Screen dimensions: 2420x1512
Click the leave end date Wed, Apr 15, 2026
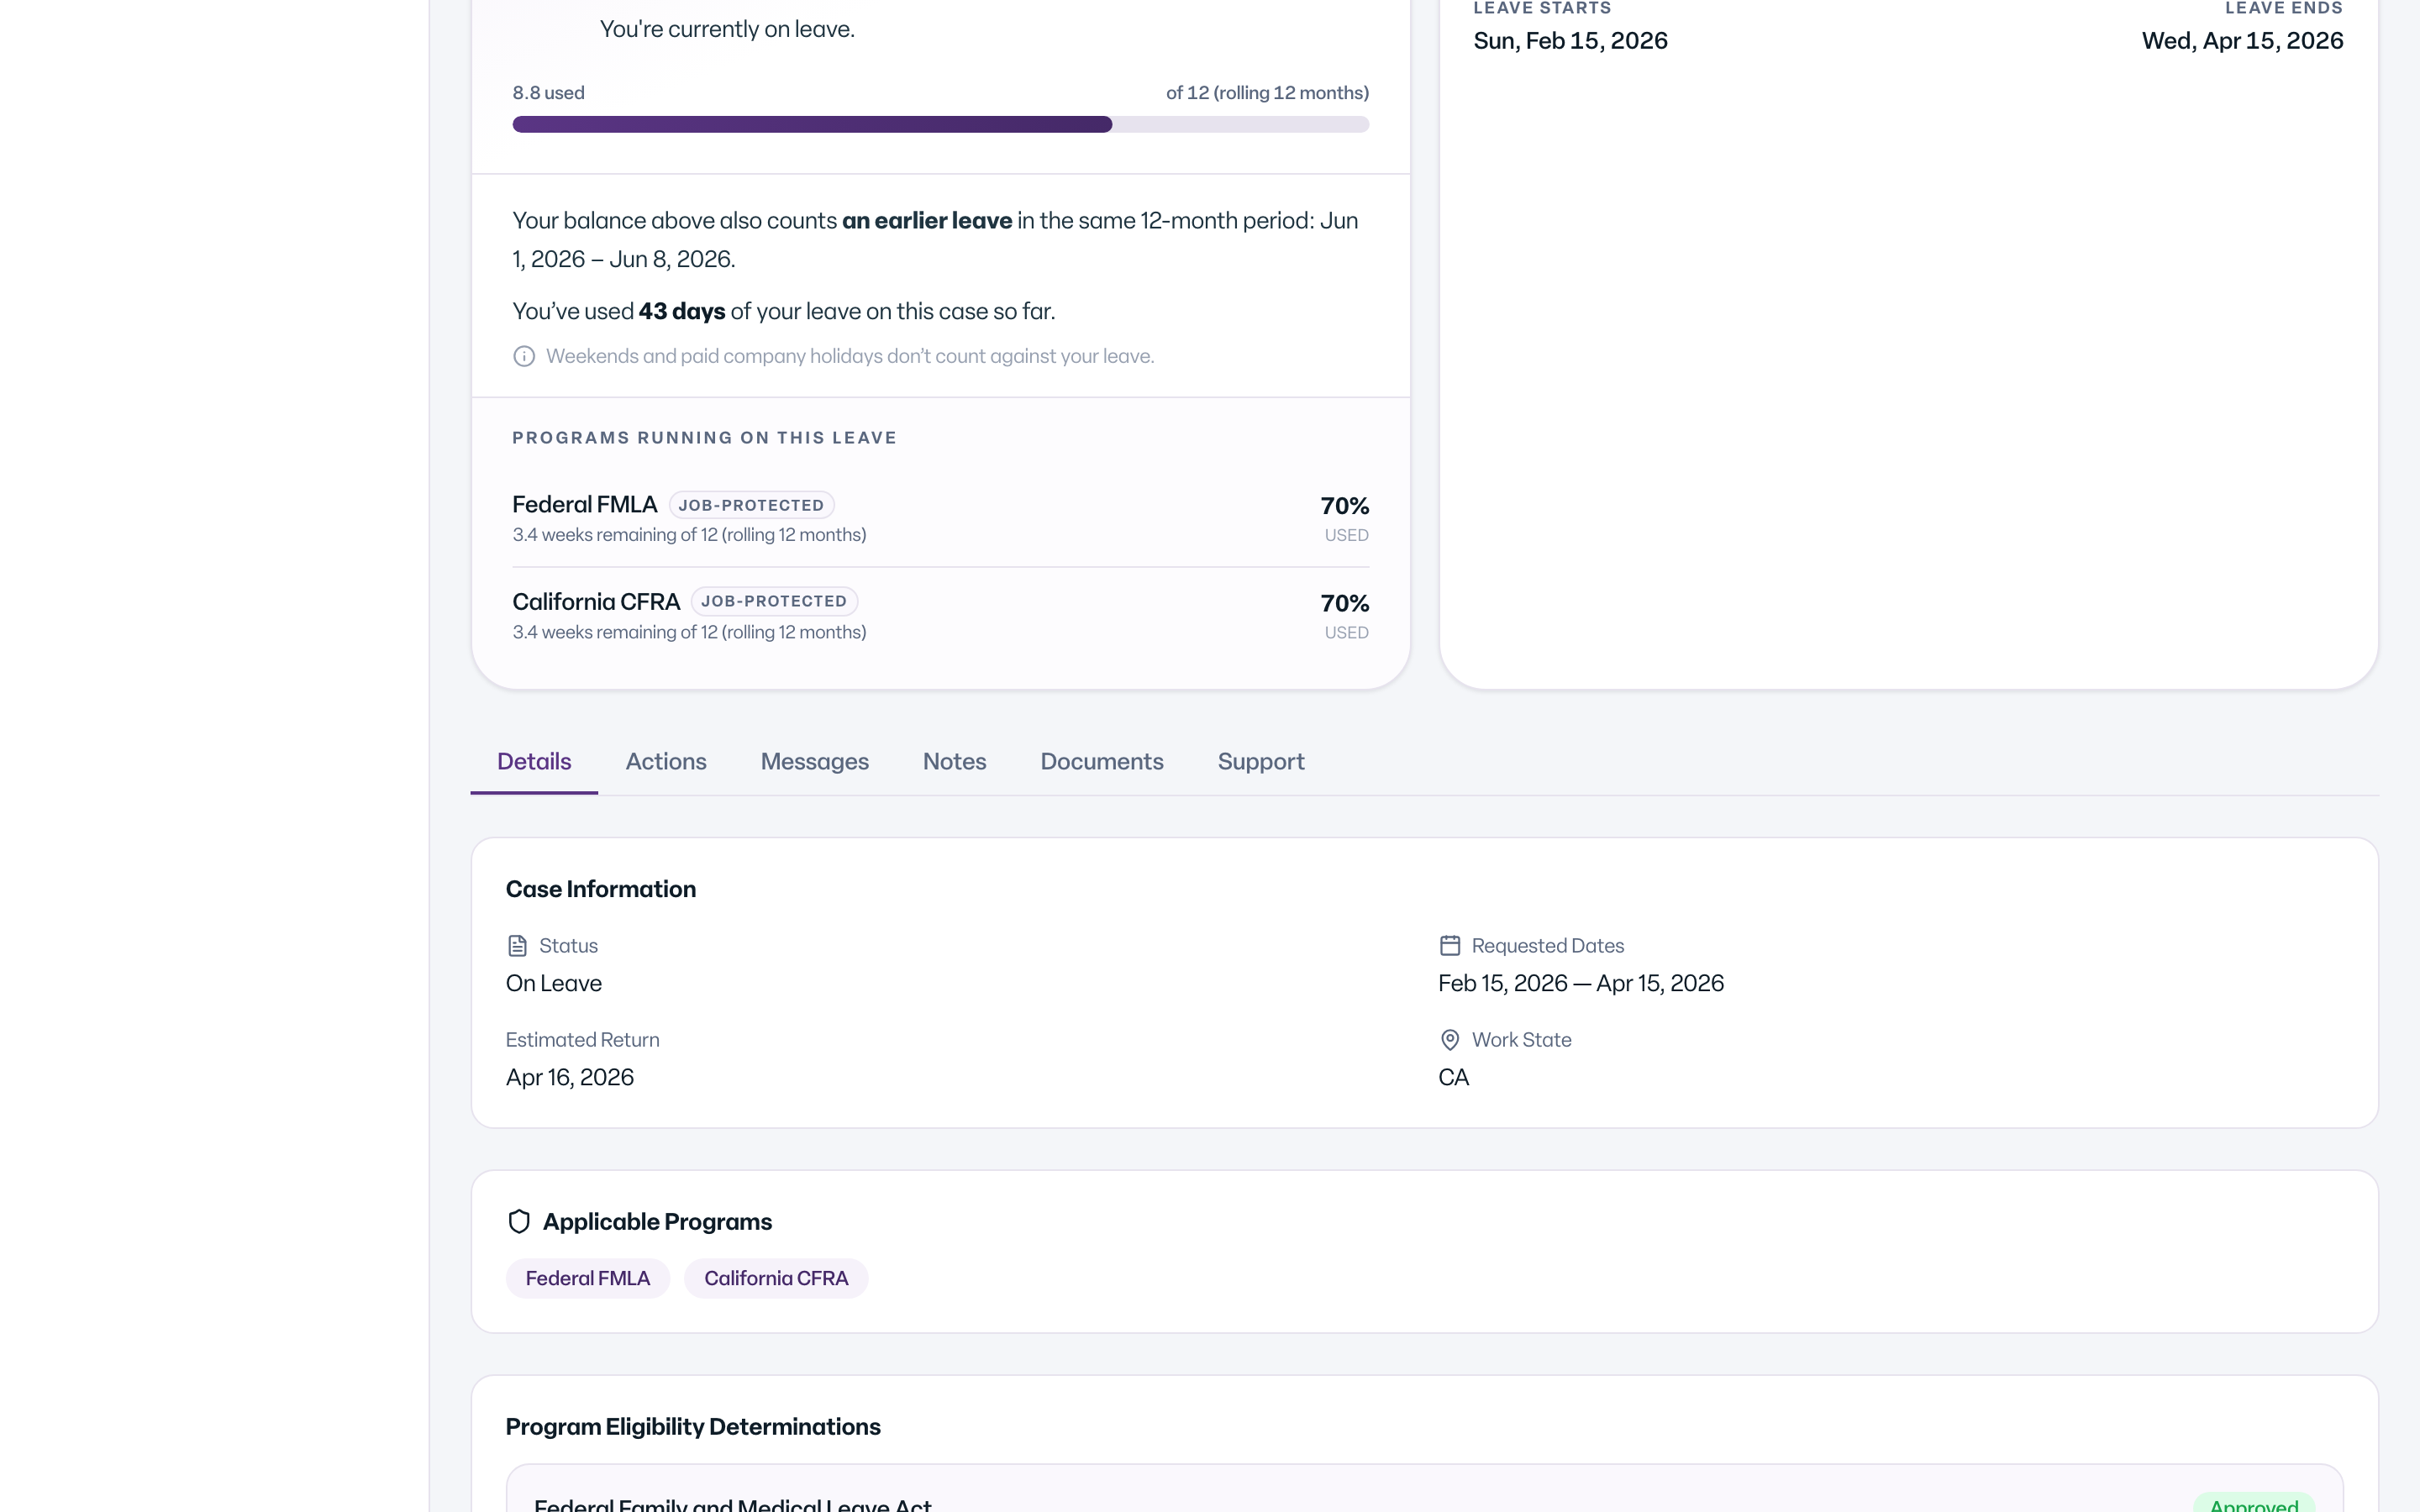point(2243,41)
